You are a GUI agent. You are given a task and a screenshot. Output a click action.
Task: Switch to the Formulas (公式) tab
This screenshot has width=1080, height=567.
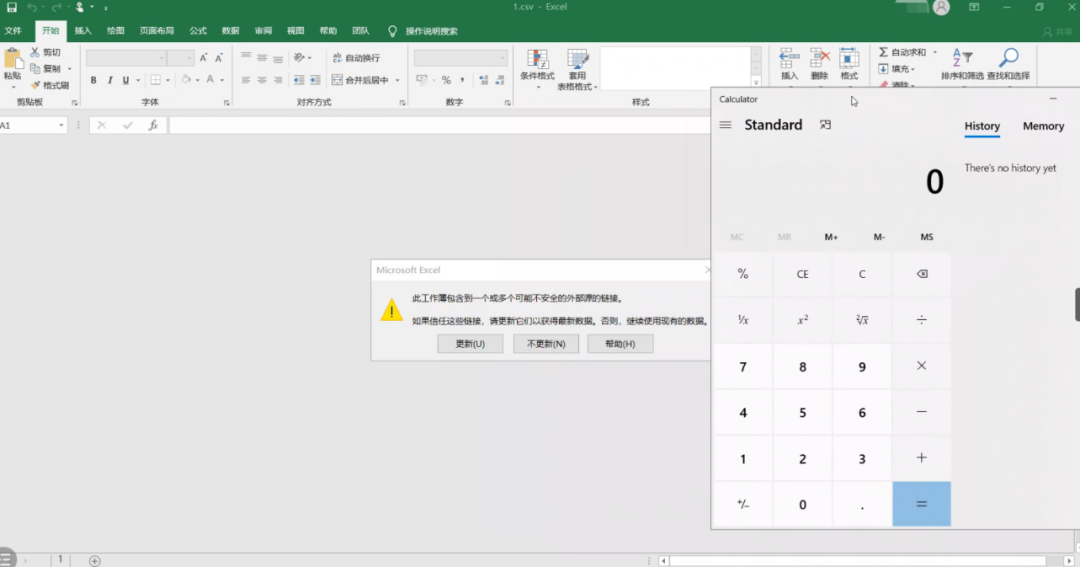click(x=198, y=31)
